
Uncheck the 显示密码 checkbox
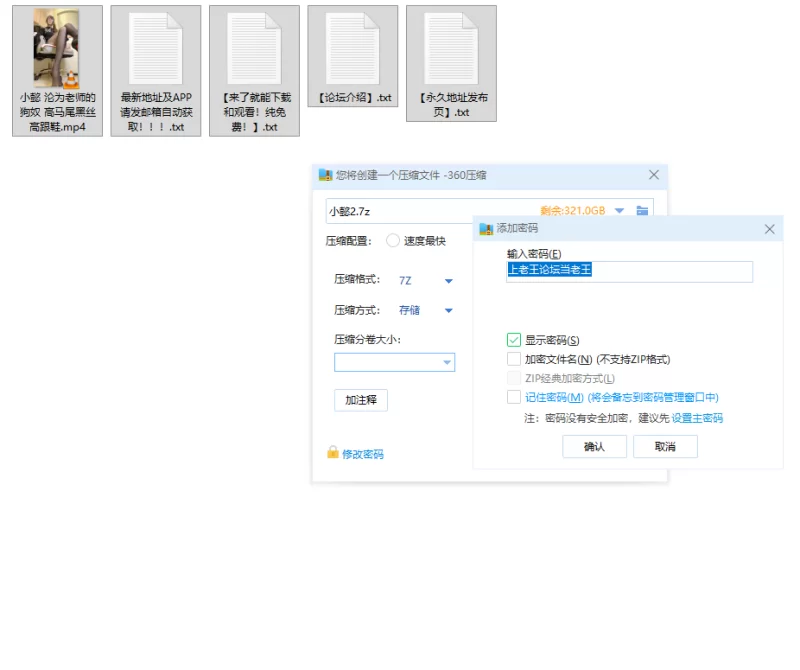pyautogui.click(x=514, y=340)
